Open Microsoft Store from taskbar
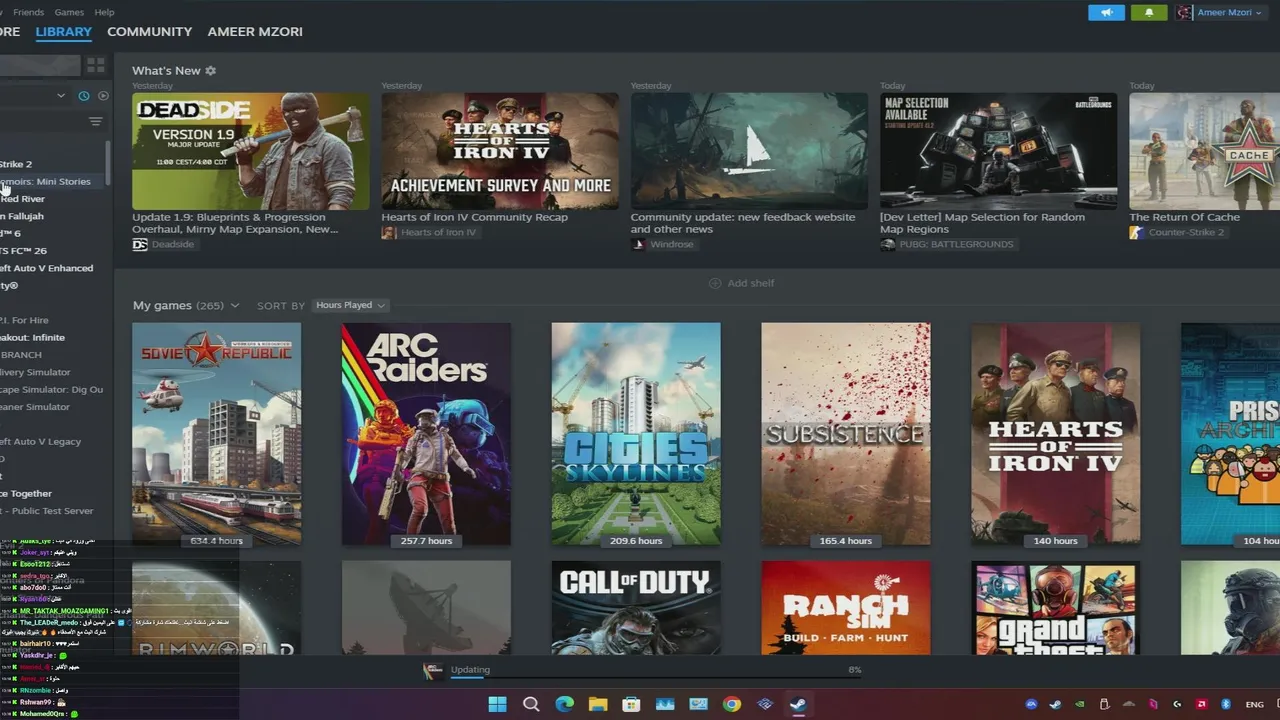The width and height of the screenshot is (1280, 720). (x=631, y=704)
